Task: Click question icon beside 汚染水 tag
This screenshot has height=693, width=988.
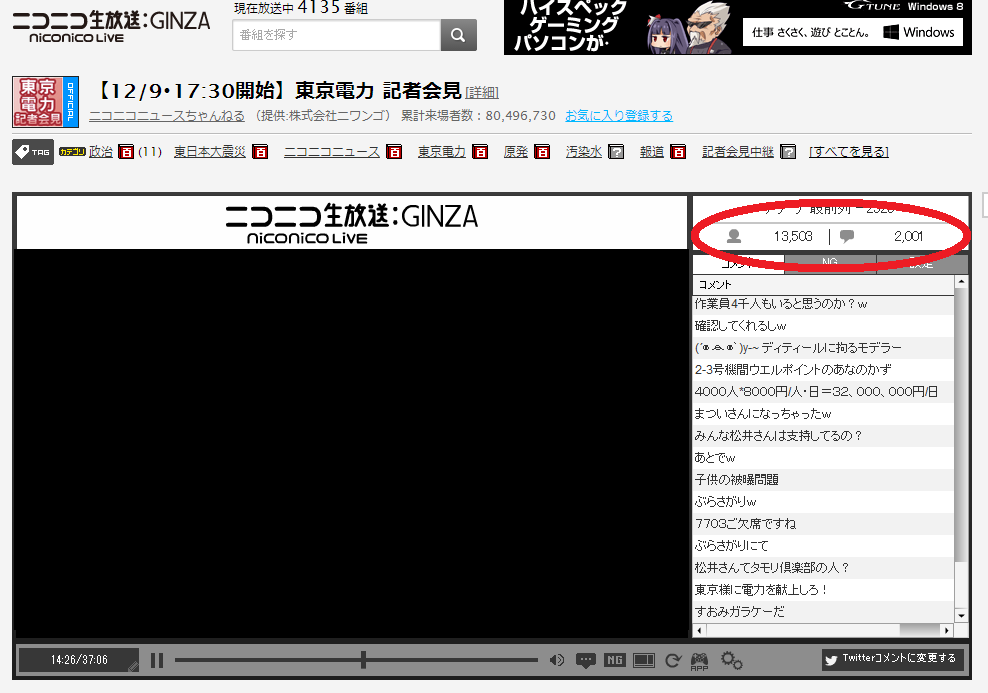Action: 616,152
